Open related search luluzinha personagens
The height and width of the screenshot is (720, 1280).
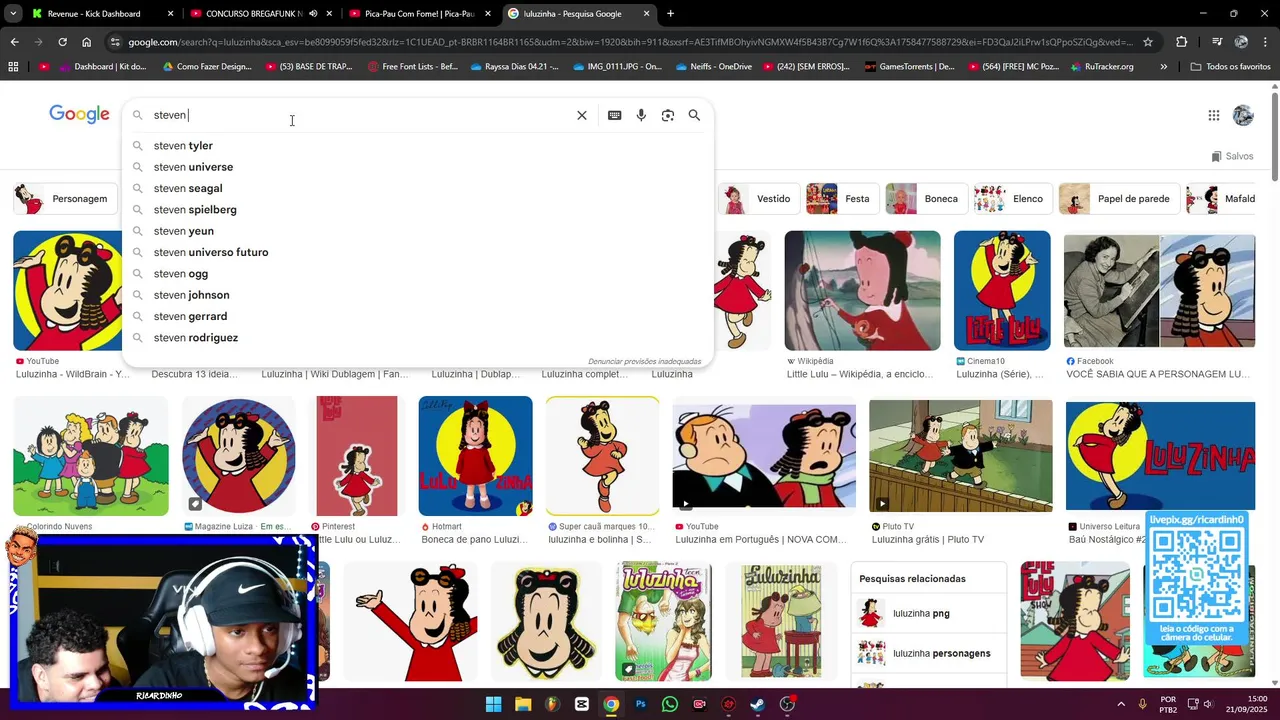[x=929, y=653]
